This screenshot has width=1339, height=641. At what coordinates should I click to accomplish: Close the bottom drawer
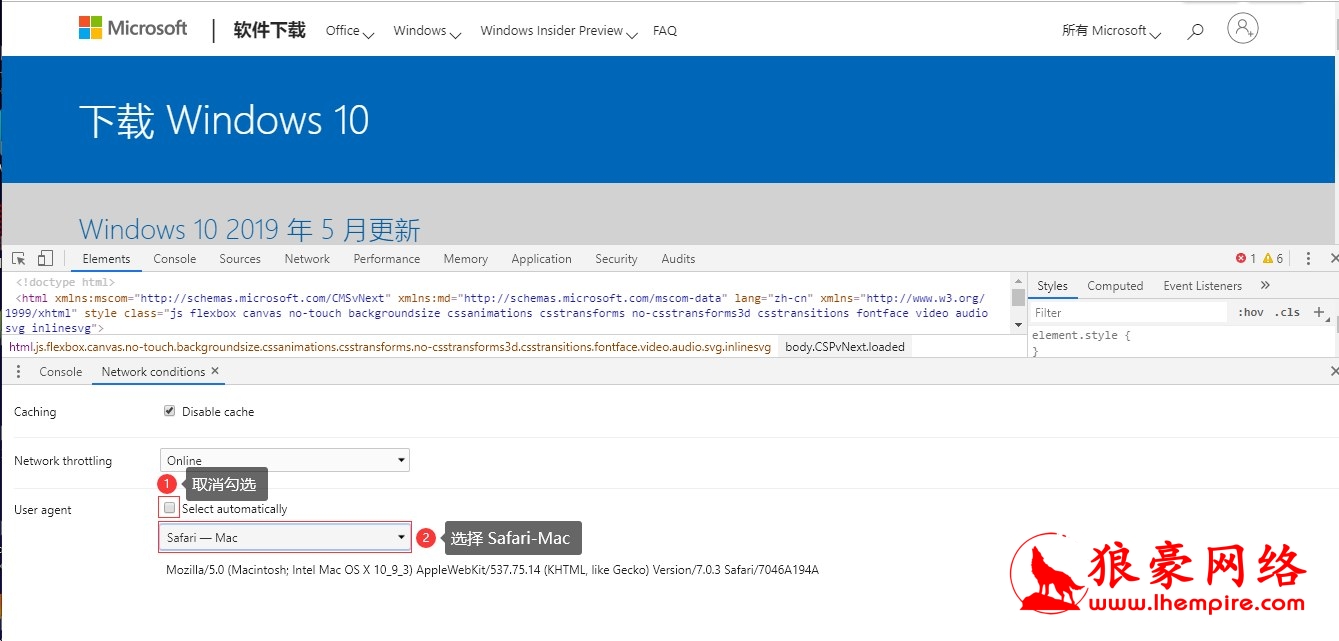1334,371
